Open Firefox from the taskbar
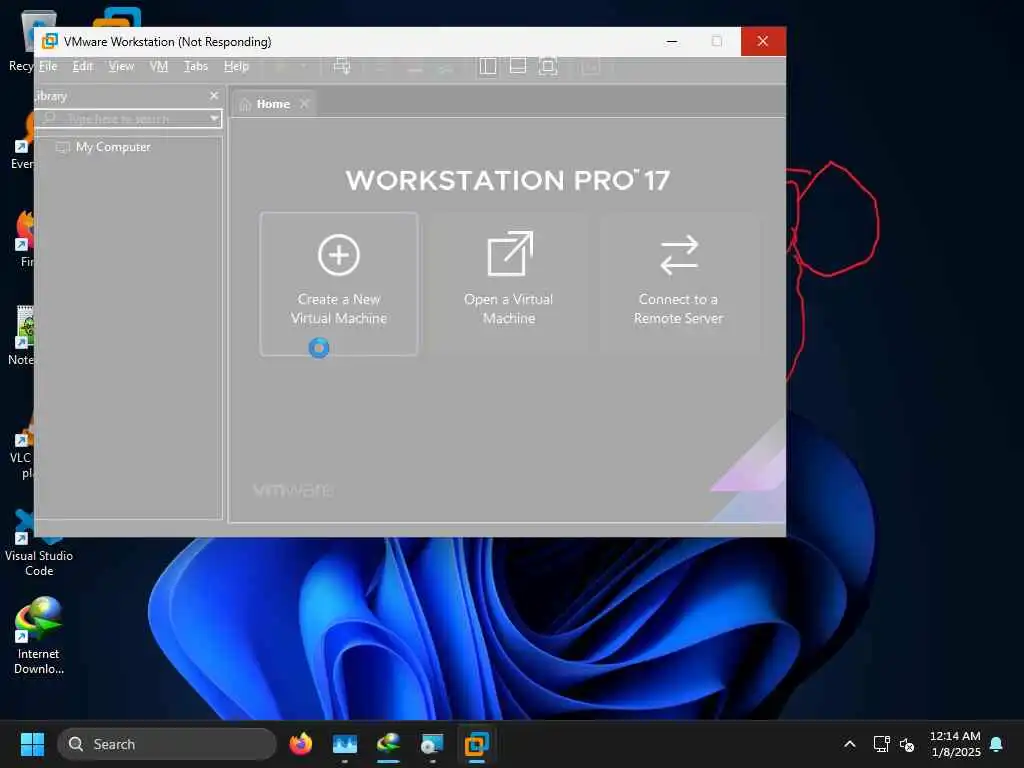Viewport: 1024px width, 768px height. (x=301, y=744)
